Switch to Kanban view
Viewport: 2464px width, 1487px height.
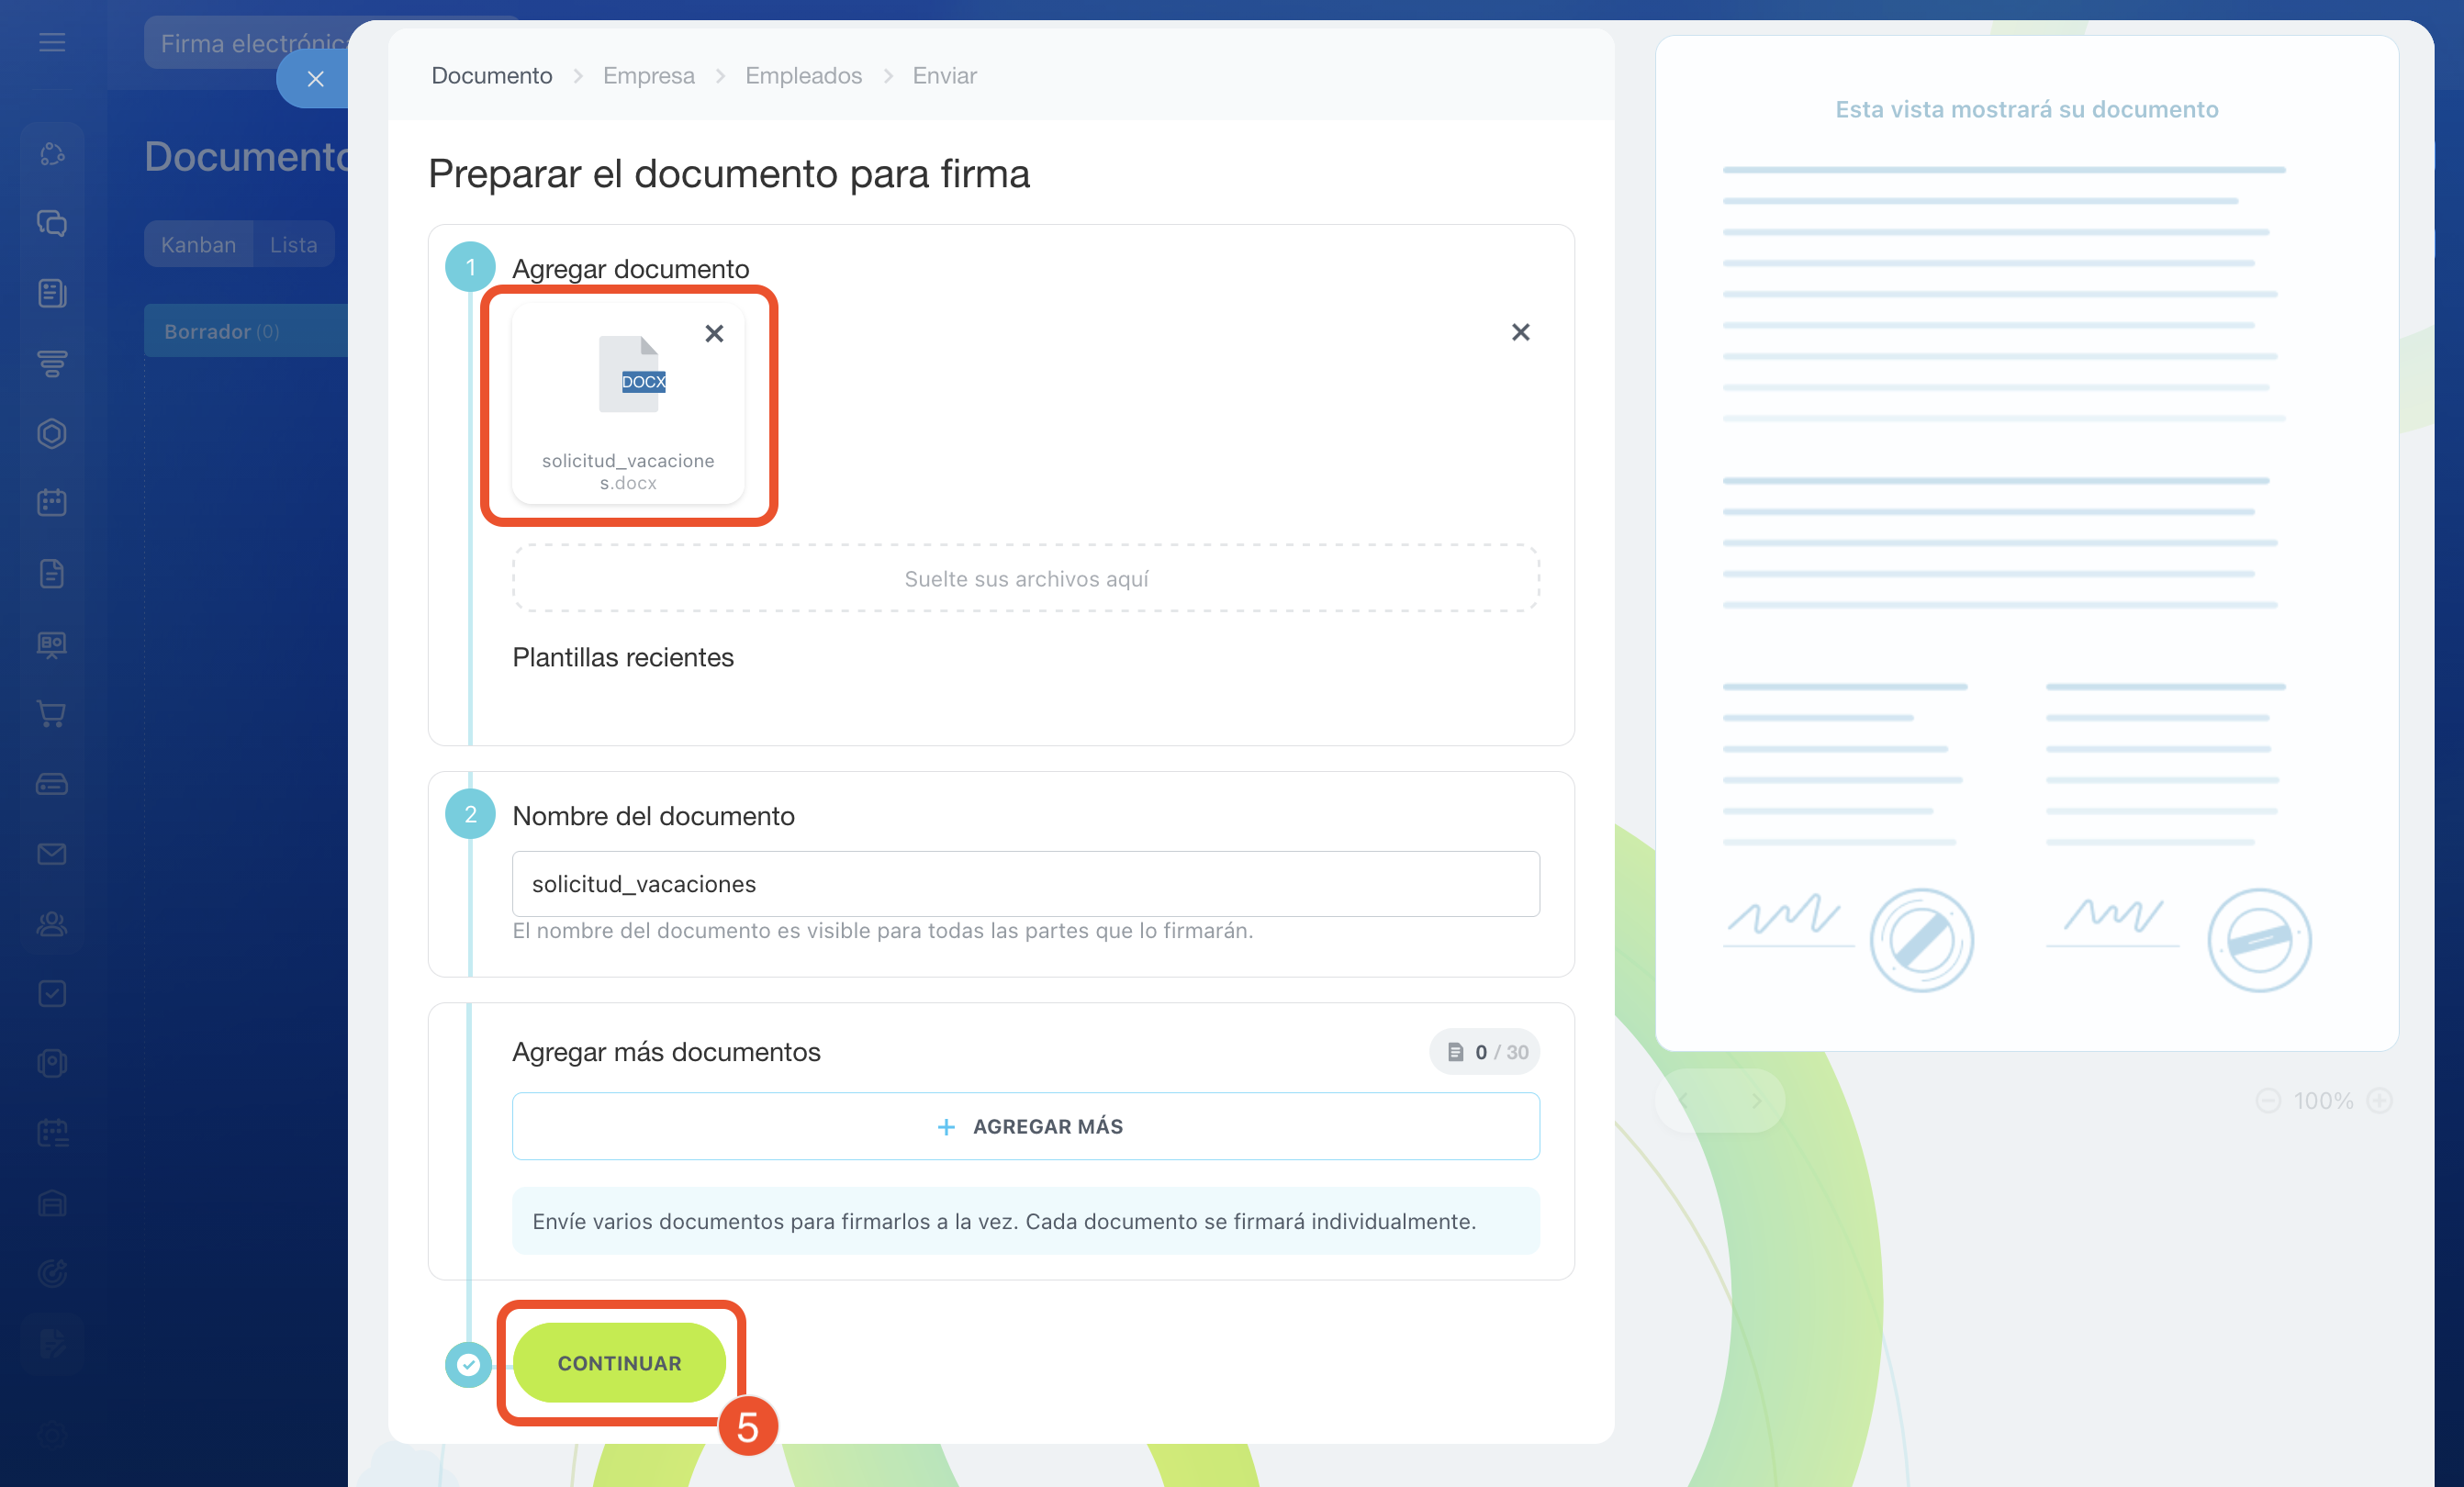pos(198,245)
